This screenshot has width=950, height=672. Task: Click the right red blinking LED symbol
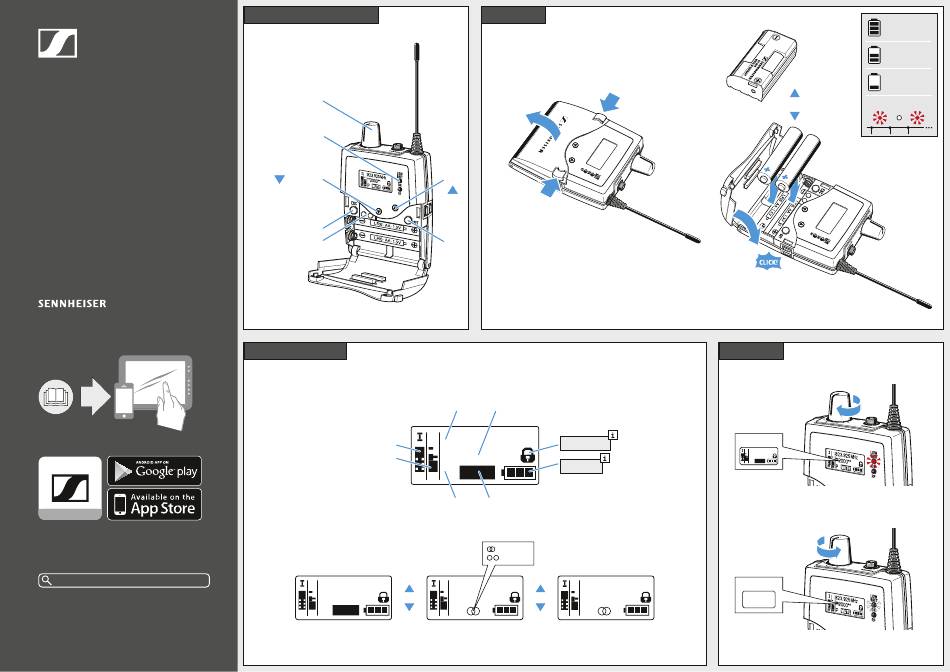917,118
